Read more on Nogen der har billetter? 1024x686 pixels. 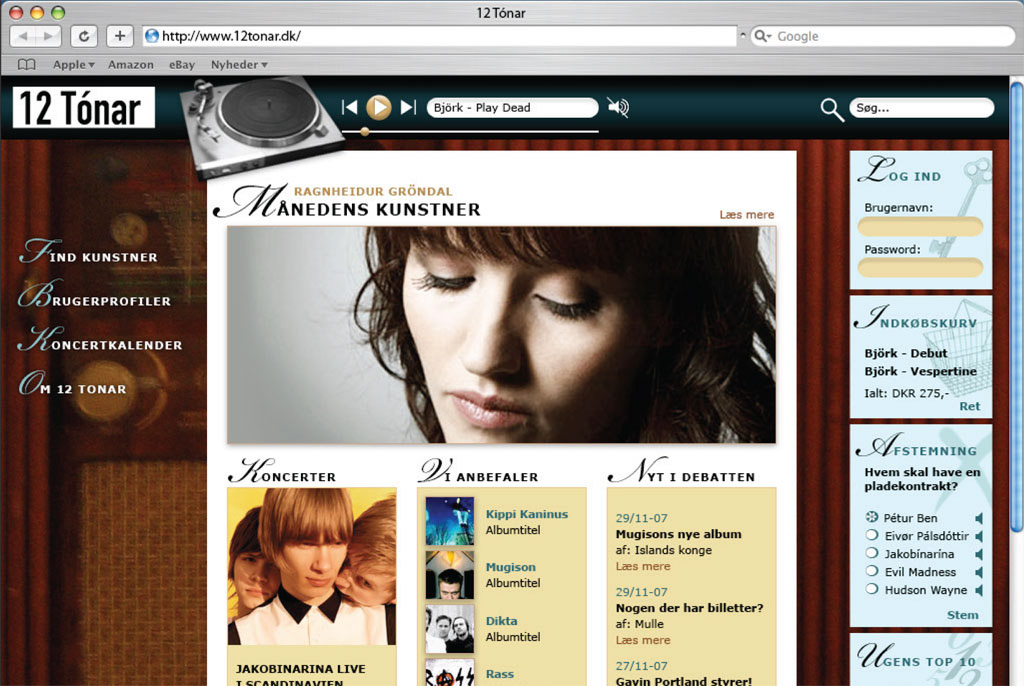643,640
